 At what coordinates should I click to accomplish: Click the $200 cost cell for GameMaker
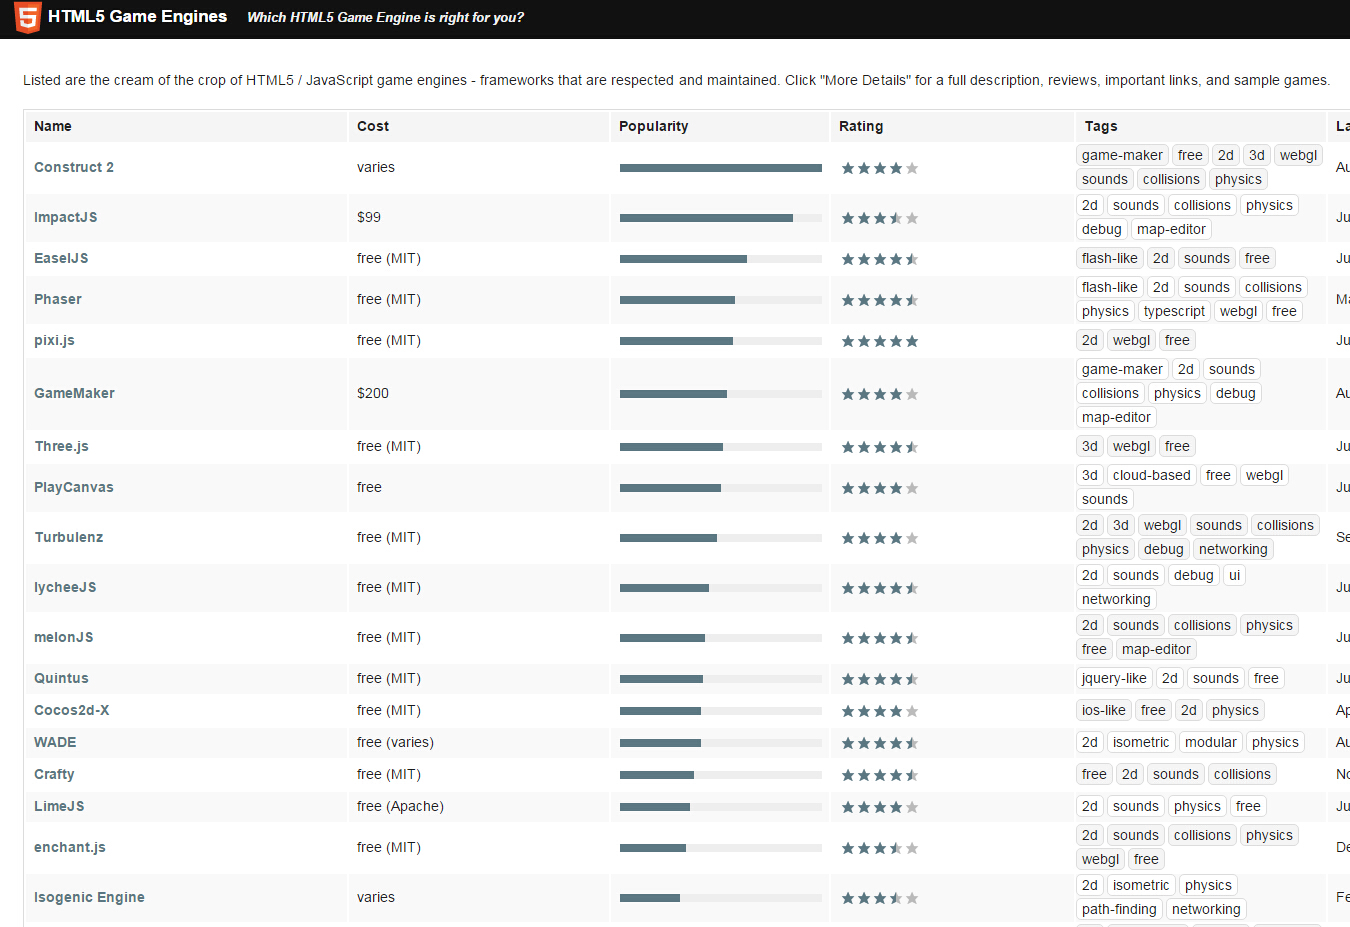tap(373, 393)
